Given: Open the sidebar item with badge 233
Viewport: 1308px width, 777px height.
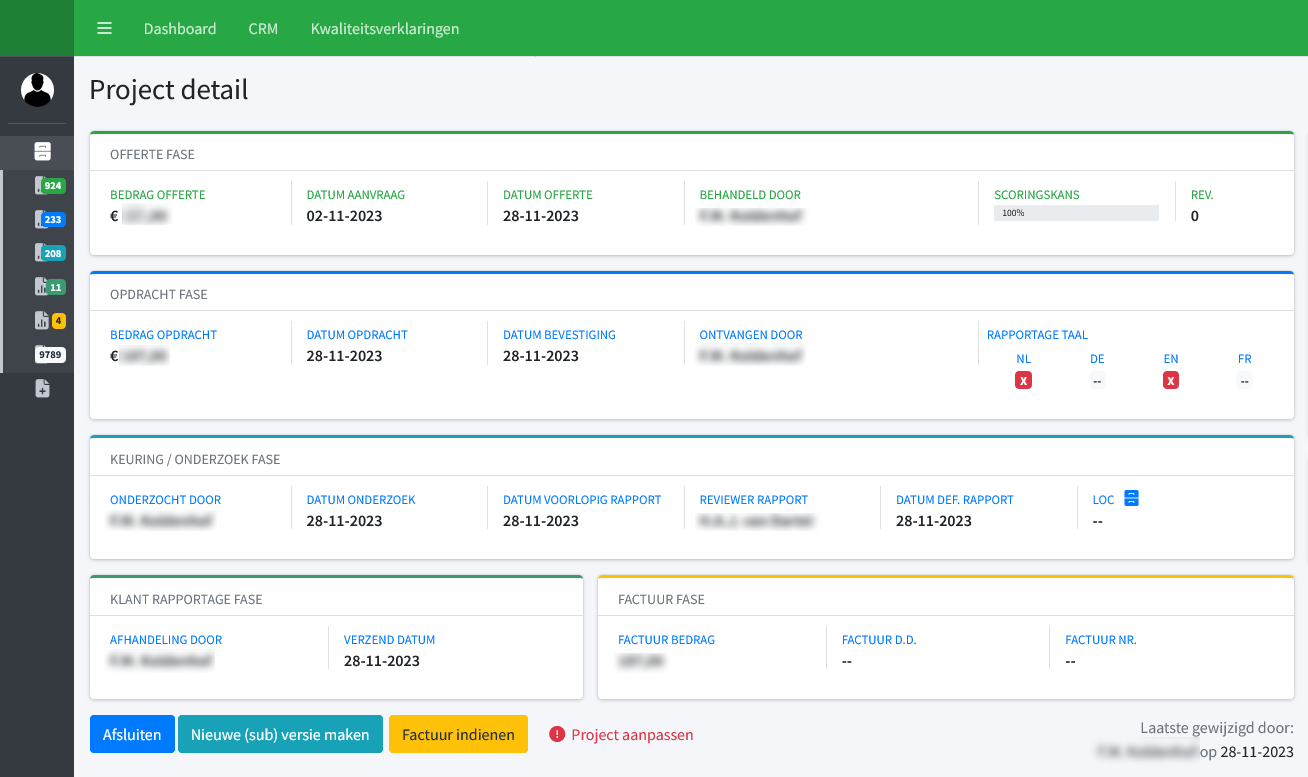Looking at the screenshot, I should click(x=48, y=219).
